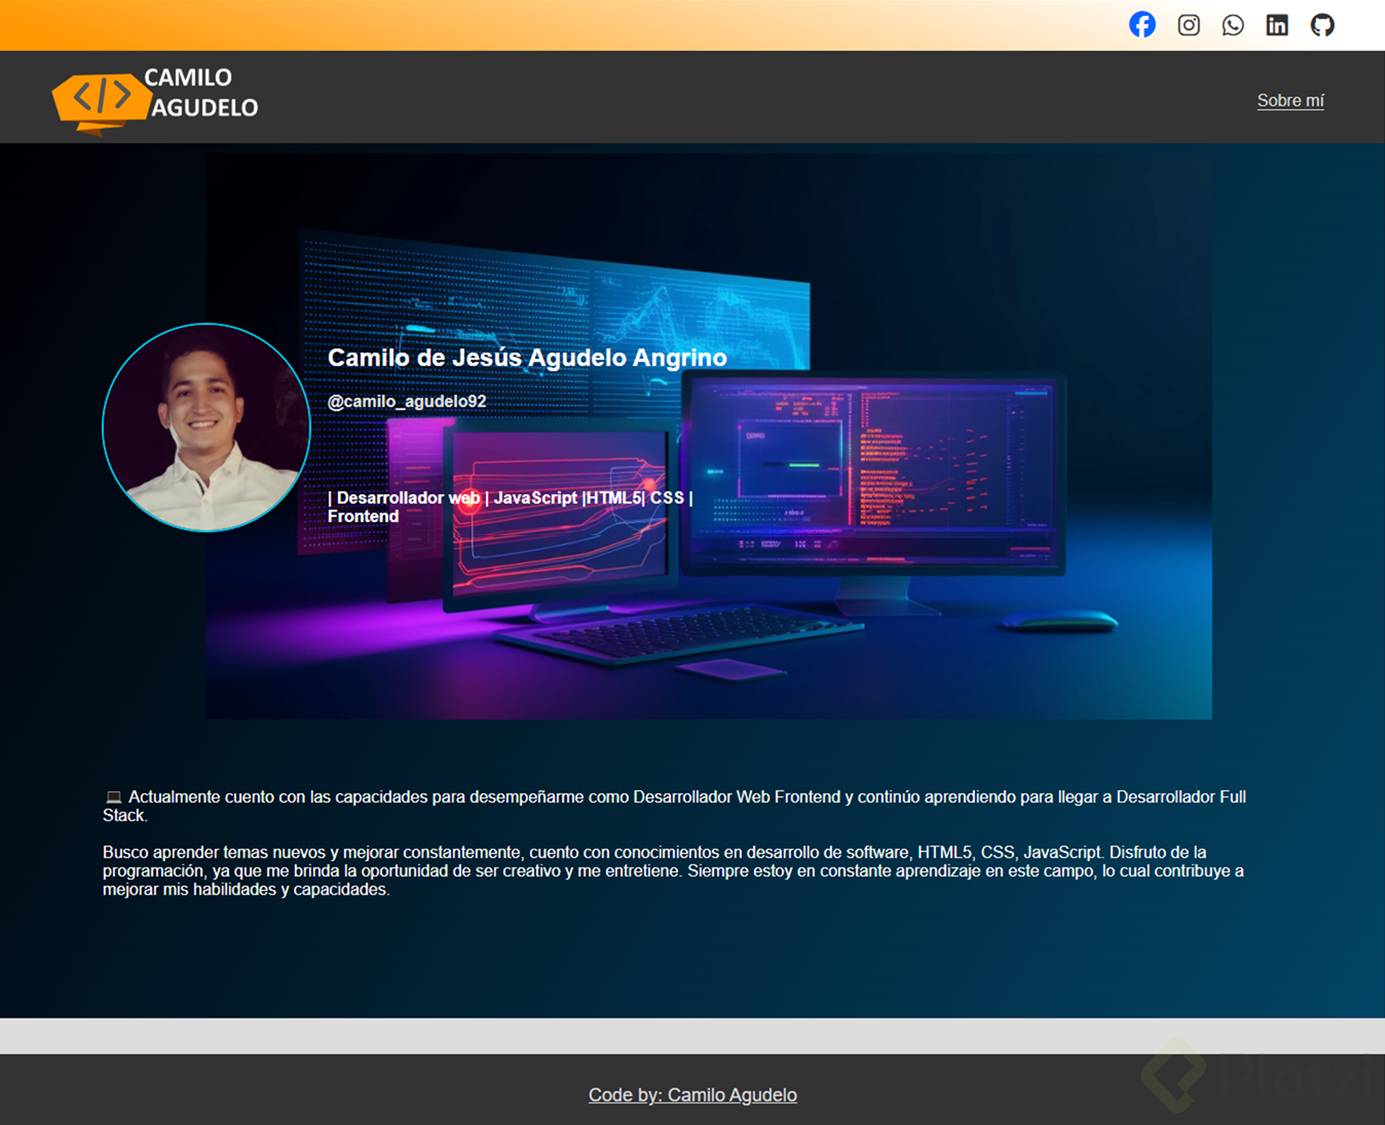The image size is (1385, 1125).
Task: Open the GitHub icon
Action: point(1322,25)
